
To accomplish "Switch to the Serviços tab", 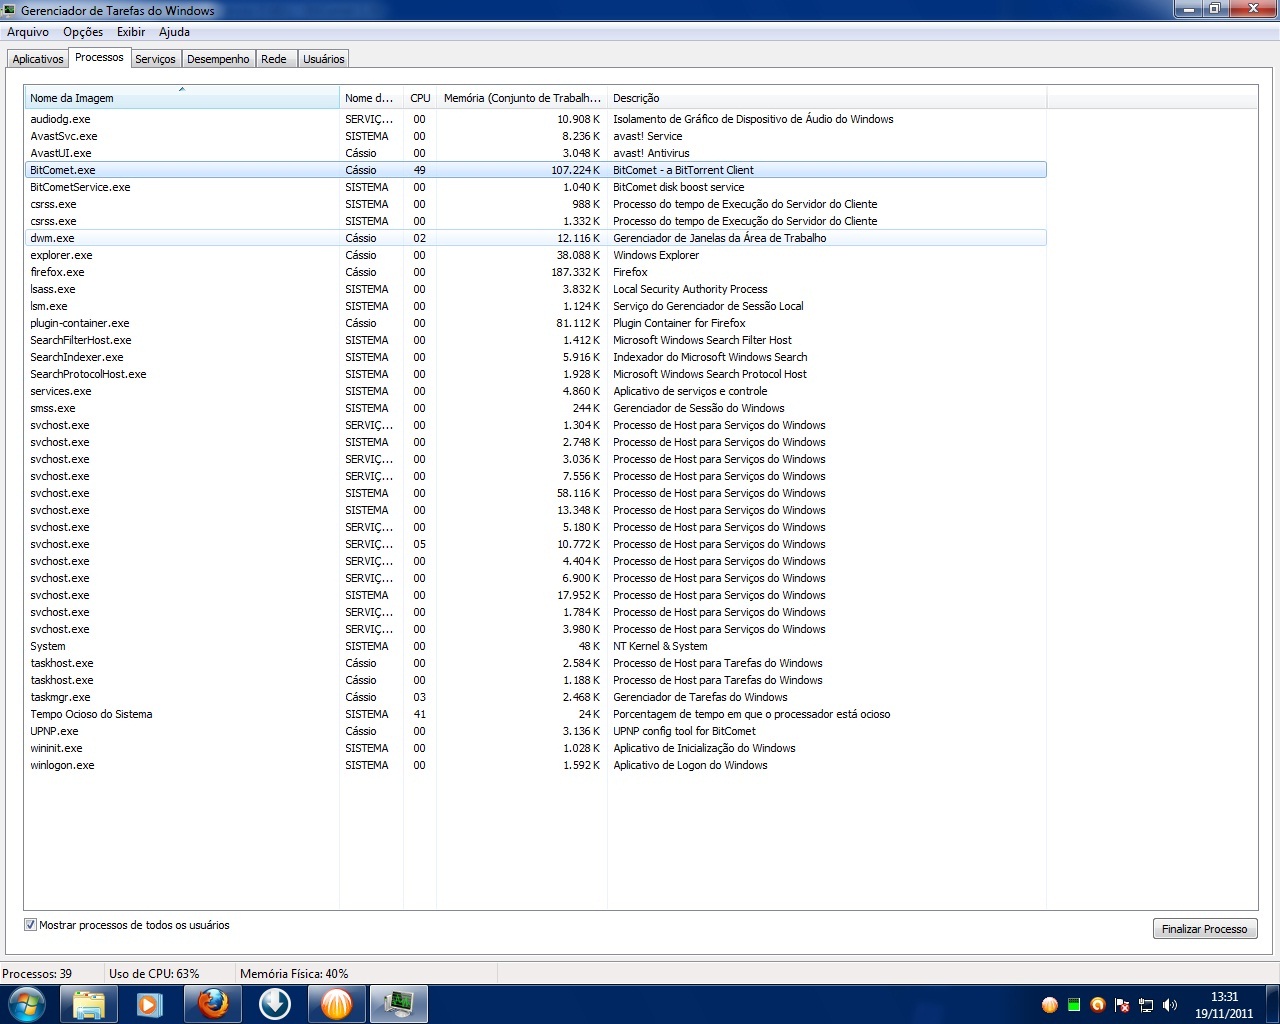I will 155,58.
